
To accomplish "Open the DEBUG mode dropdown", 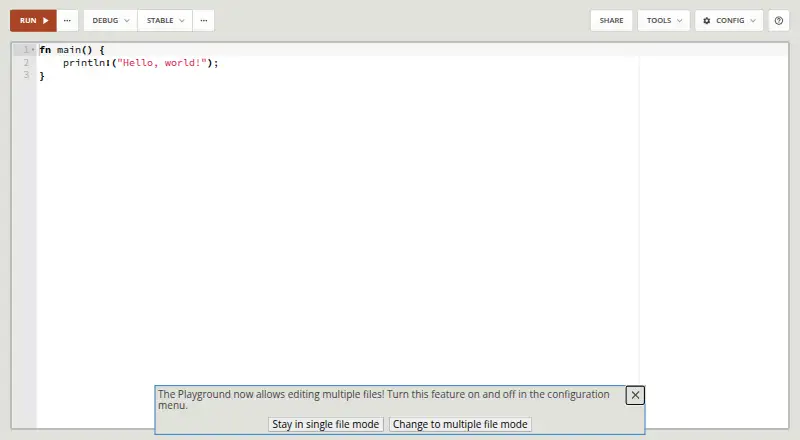I will [x=111, y=20].
